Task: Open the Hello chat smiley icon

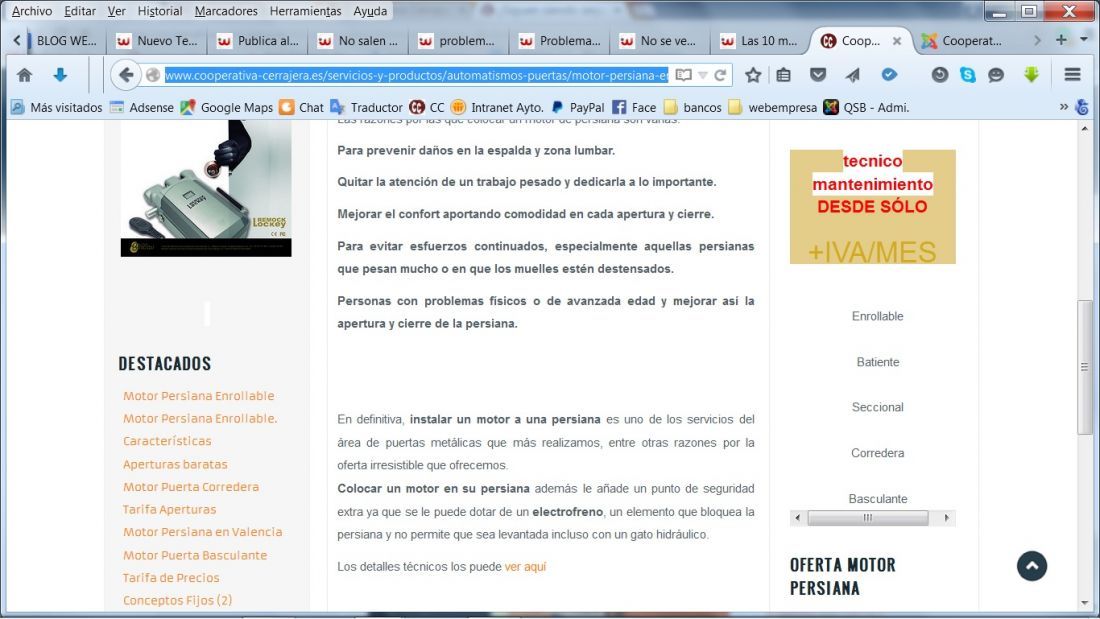Action: [995, 74]
